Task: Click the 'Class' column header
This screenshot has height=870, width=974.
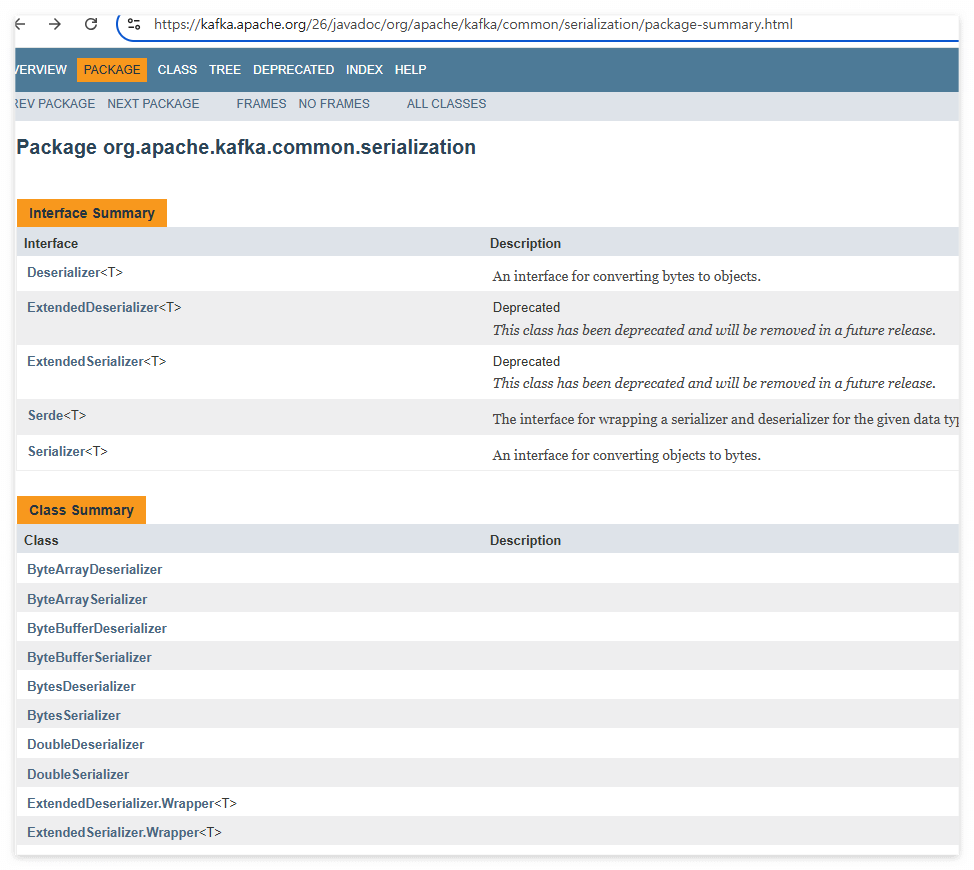Action: (x=41, y=540)
